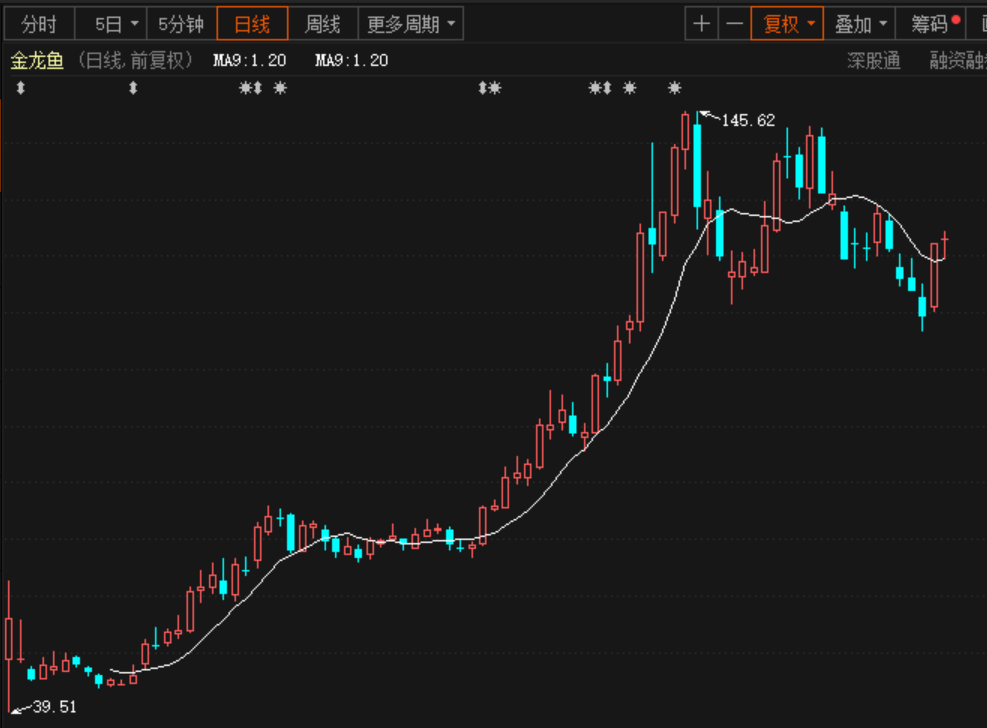Screen dimensions: 987x728
Task: Switch to the 分时 intraday tab
Action: point(39,24)
